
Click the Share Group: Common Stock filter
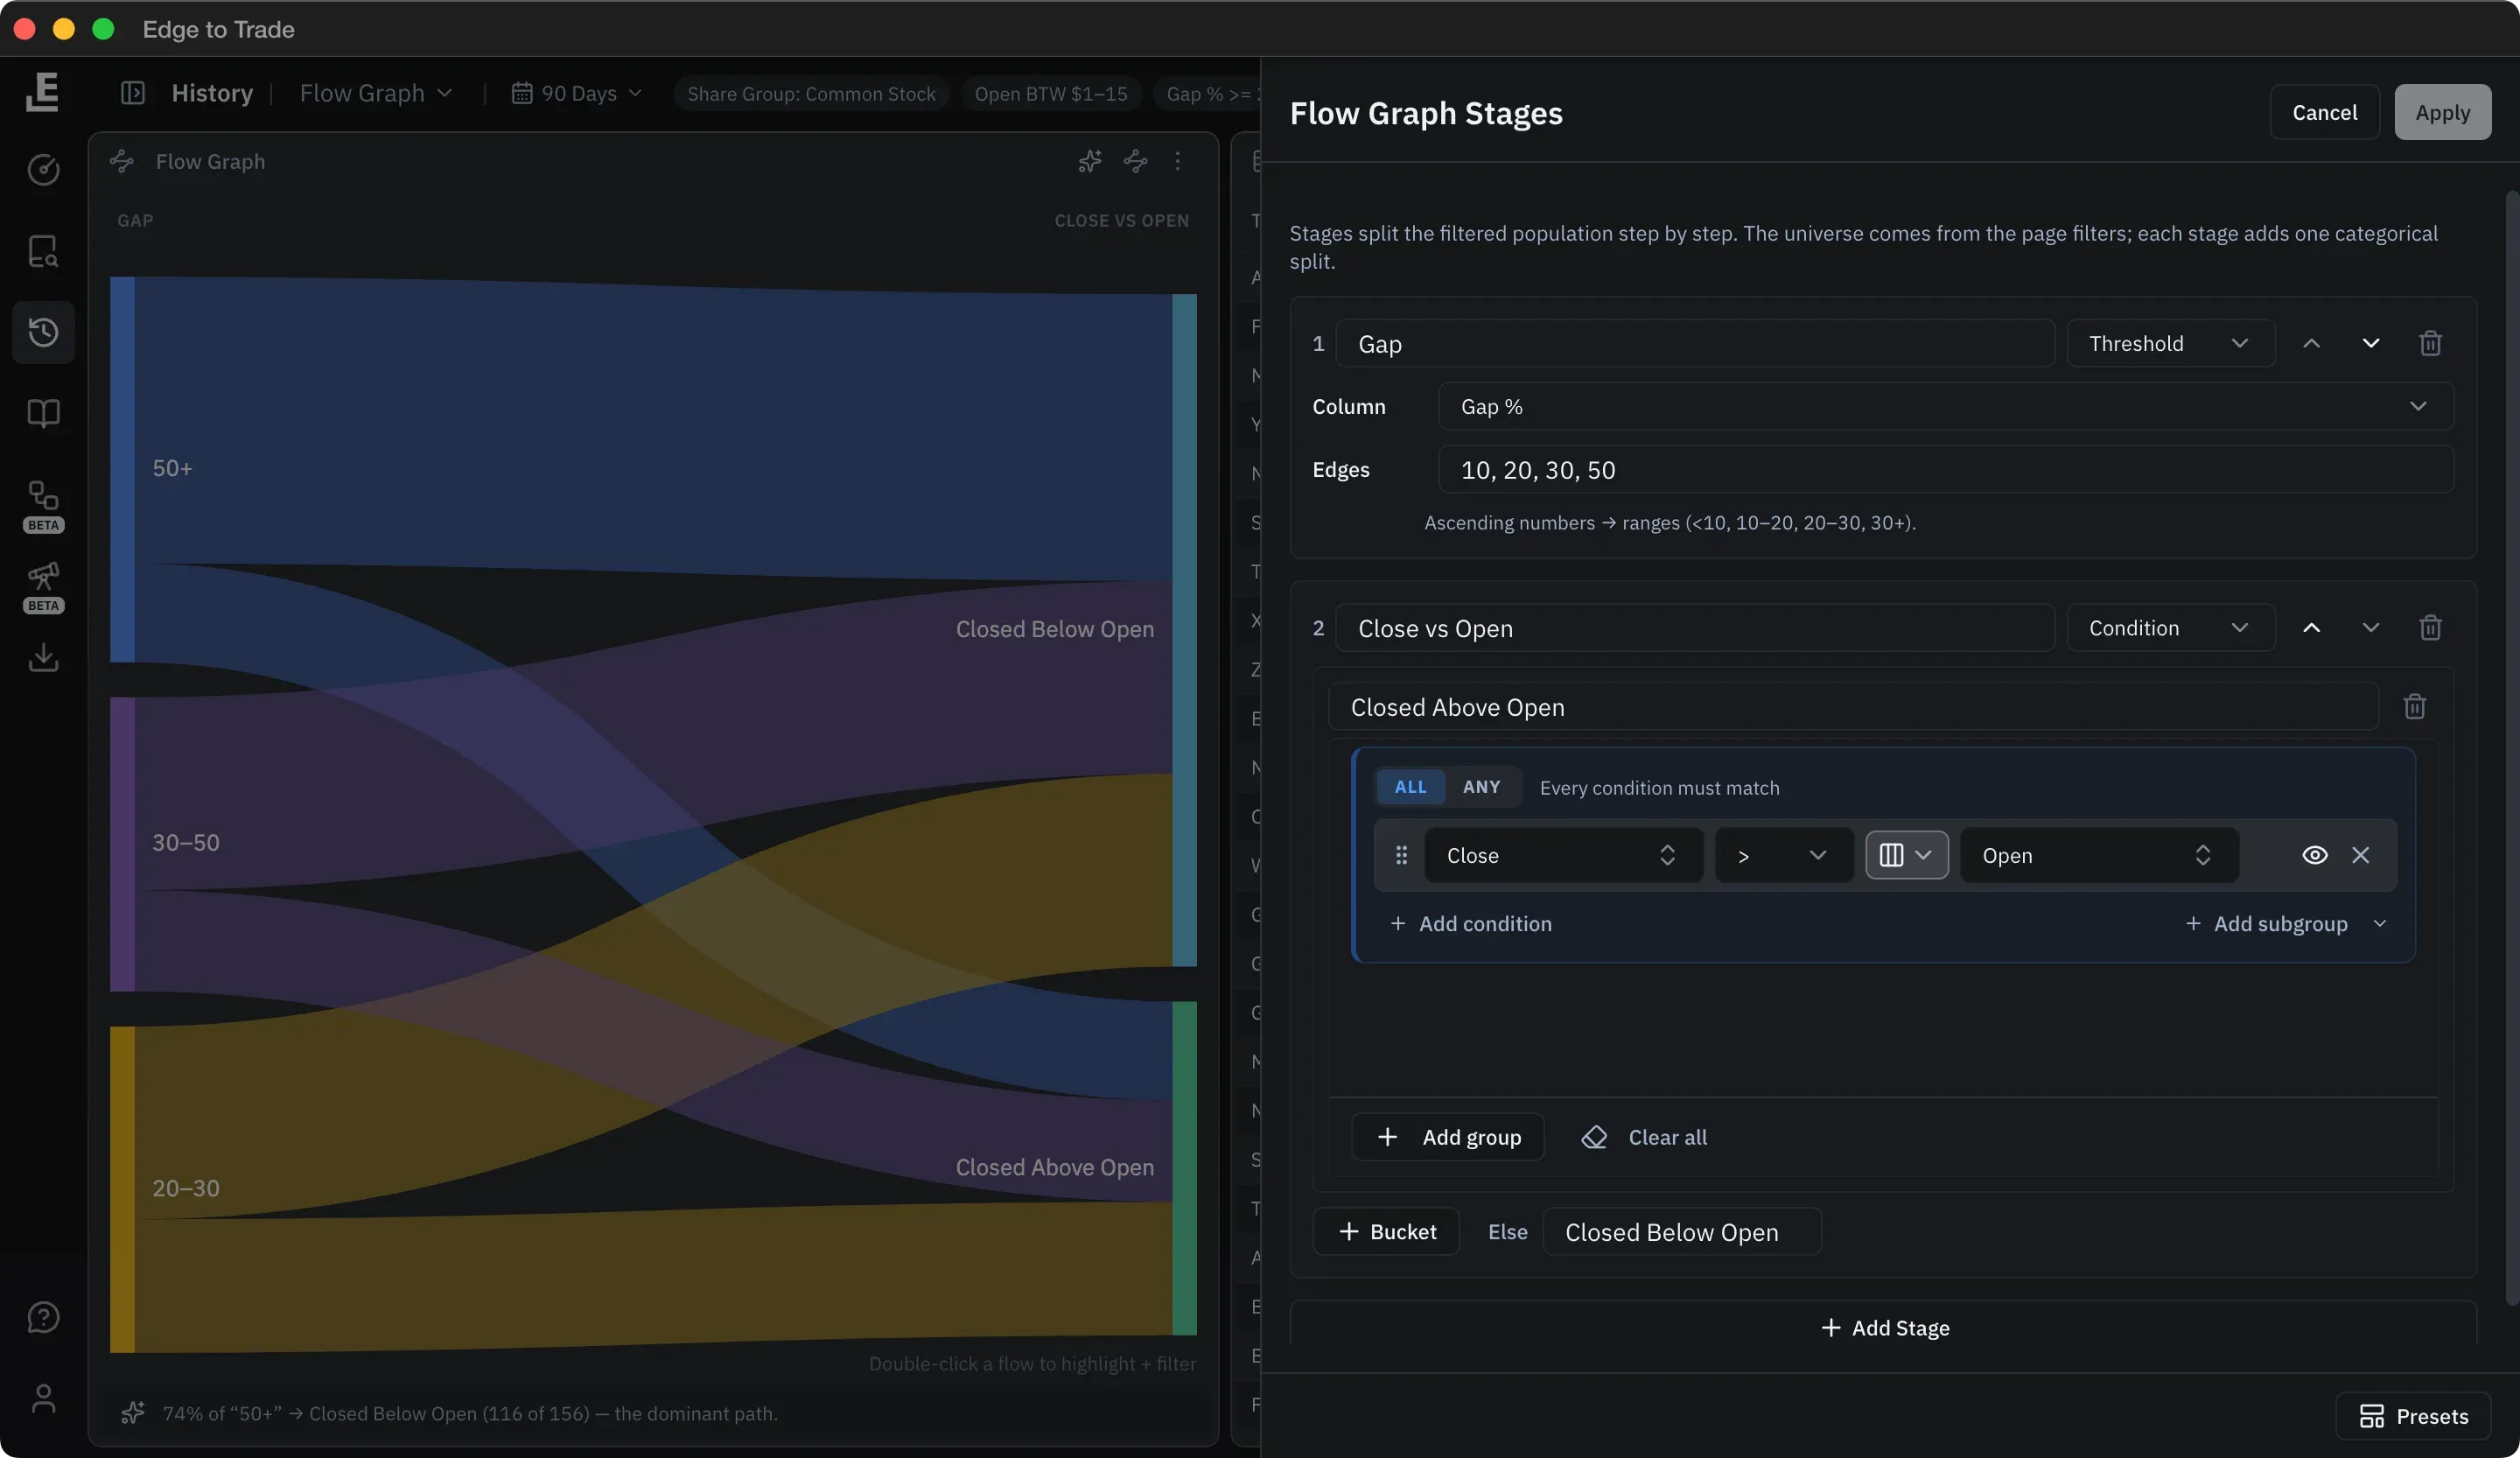pos(811,93)
